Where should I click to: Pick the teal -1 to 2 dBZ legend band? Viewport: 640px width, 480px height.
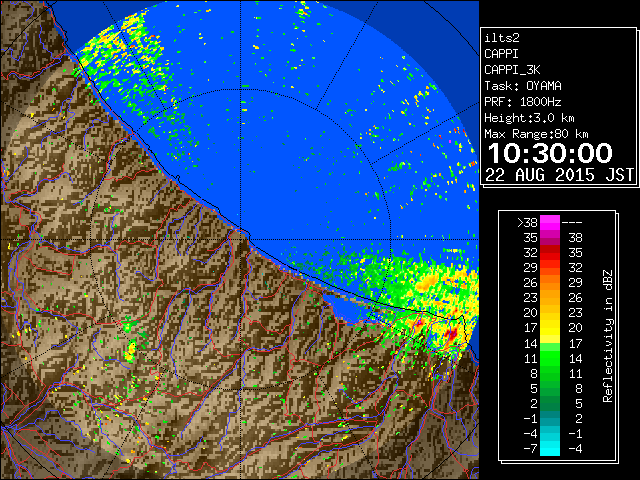[x=550, y=418]
